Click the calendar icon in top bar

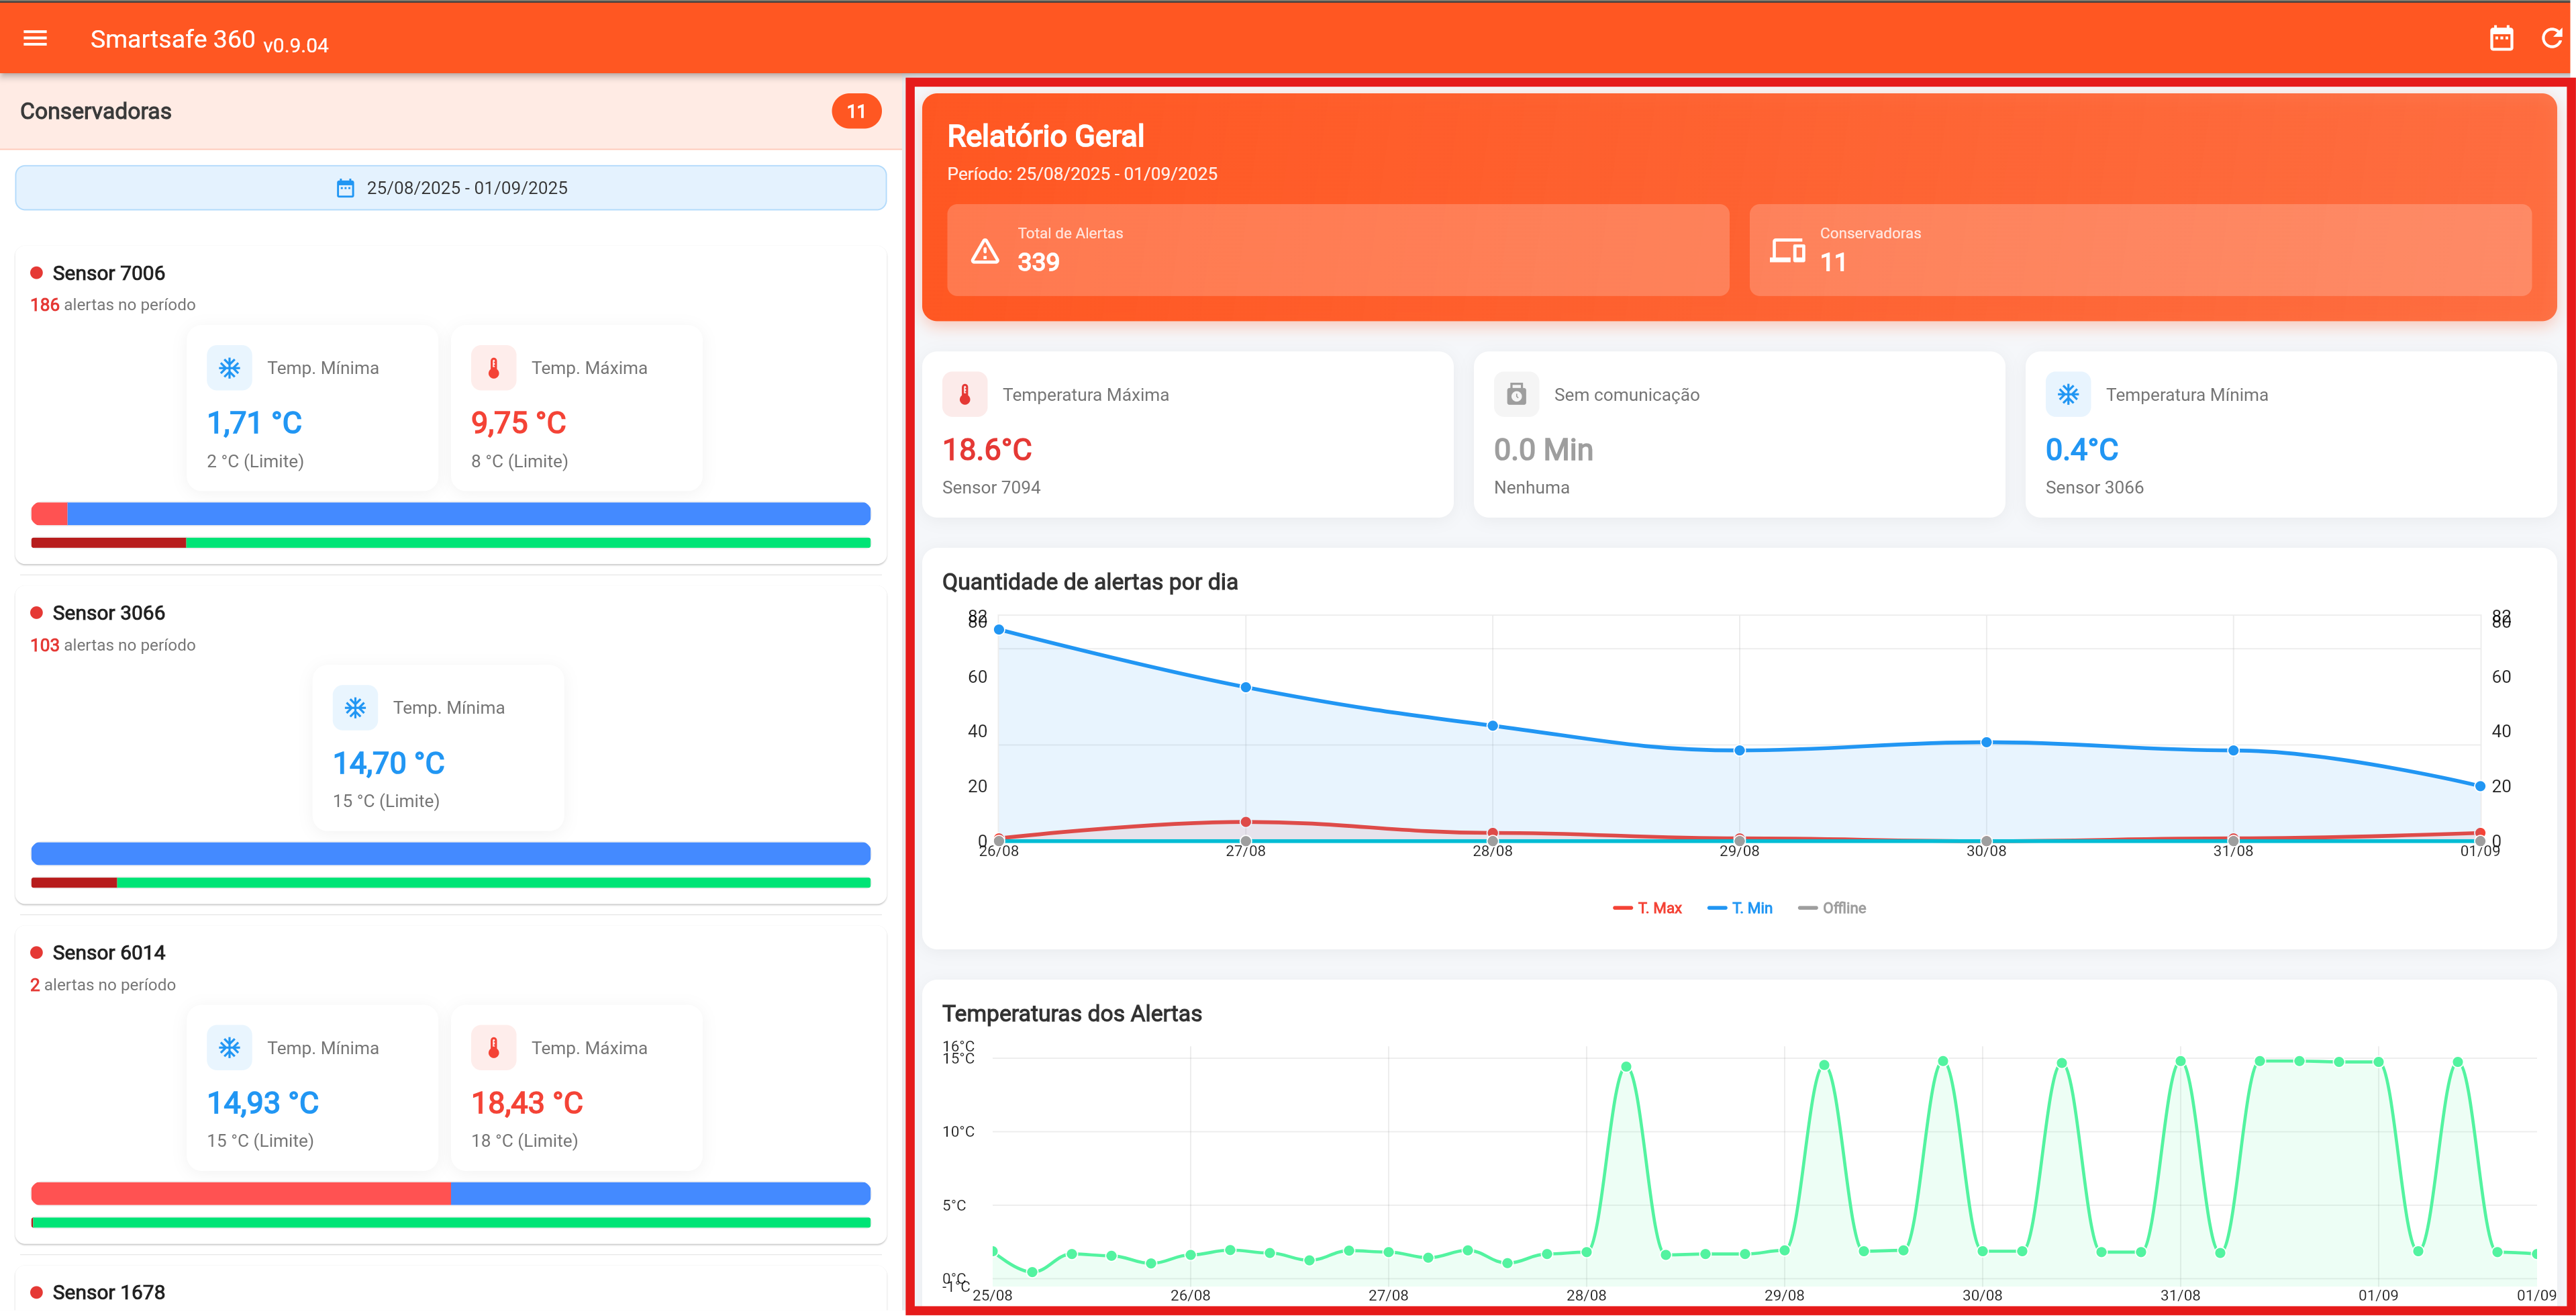pos(2501,39)
